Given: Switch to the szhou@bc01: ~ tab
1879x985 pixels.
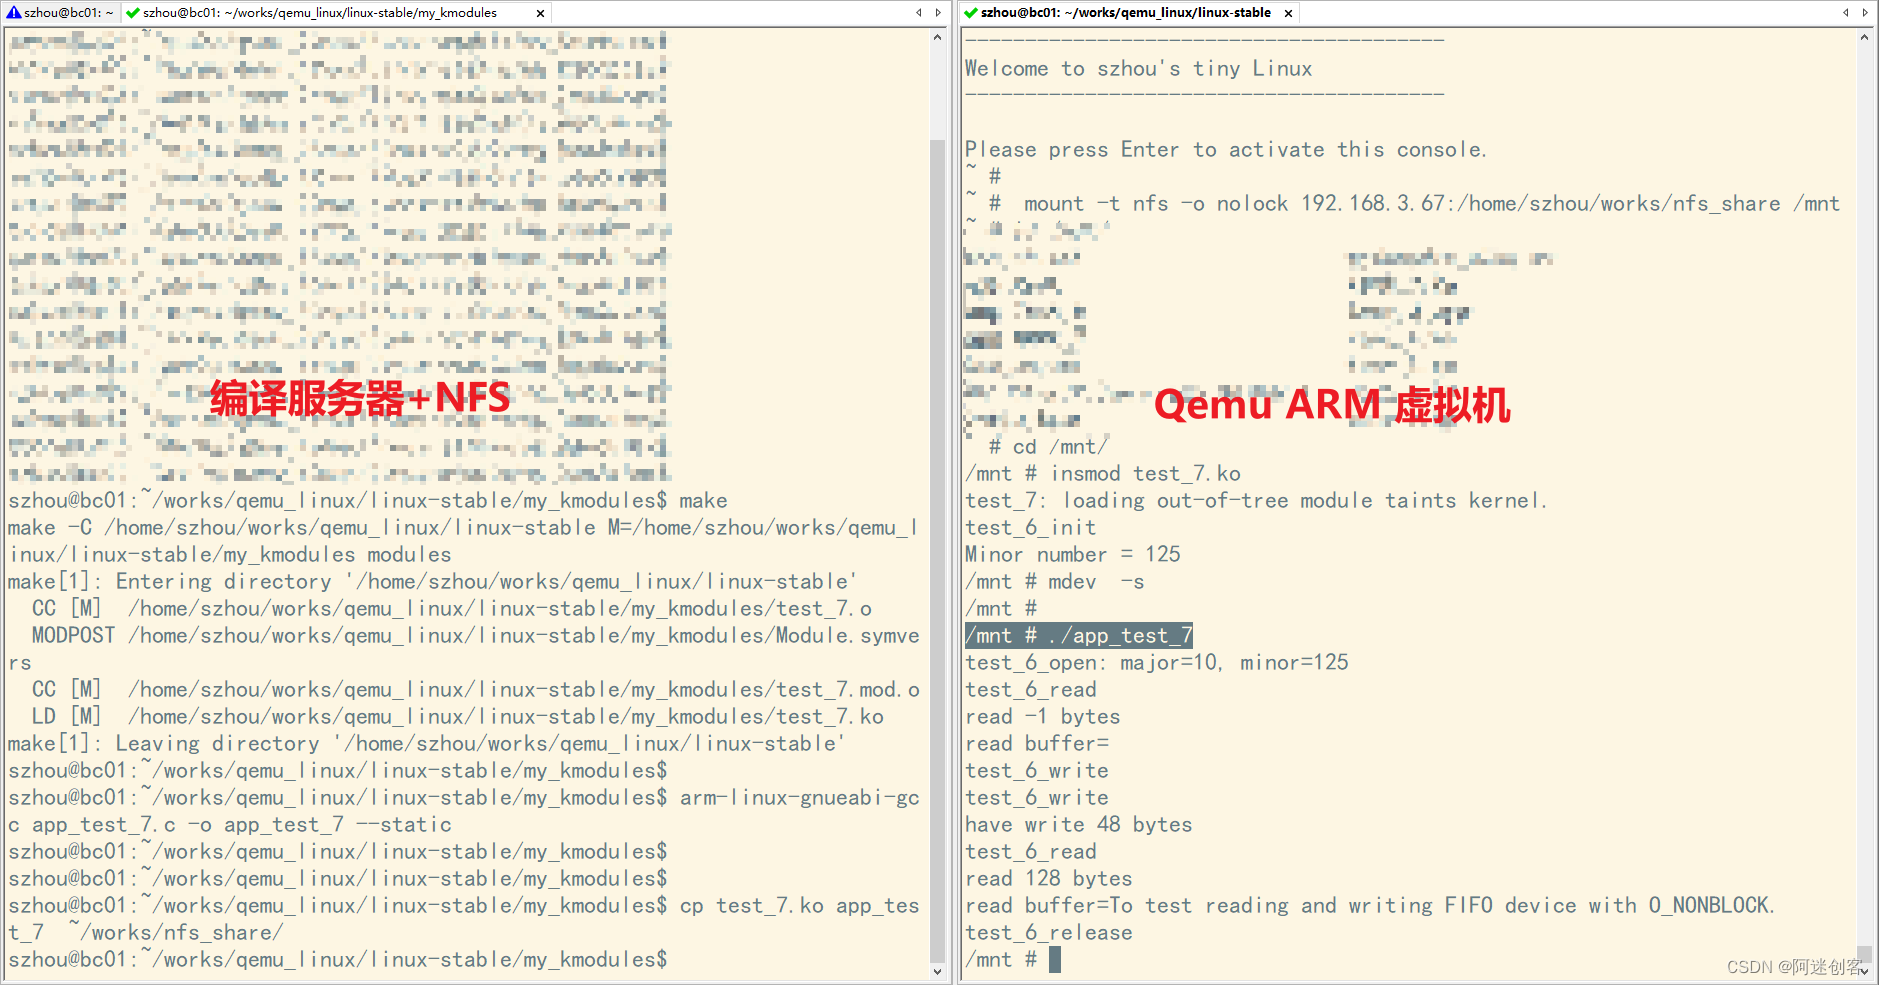Looking at the screenshot, I should coord(60,13).
